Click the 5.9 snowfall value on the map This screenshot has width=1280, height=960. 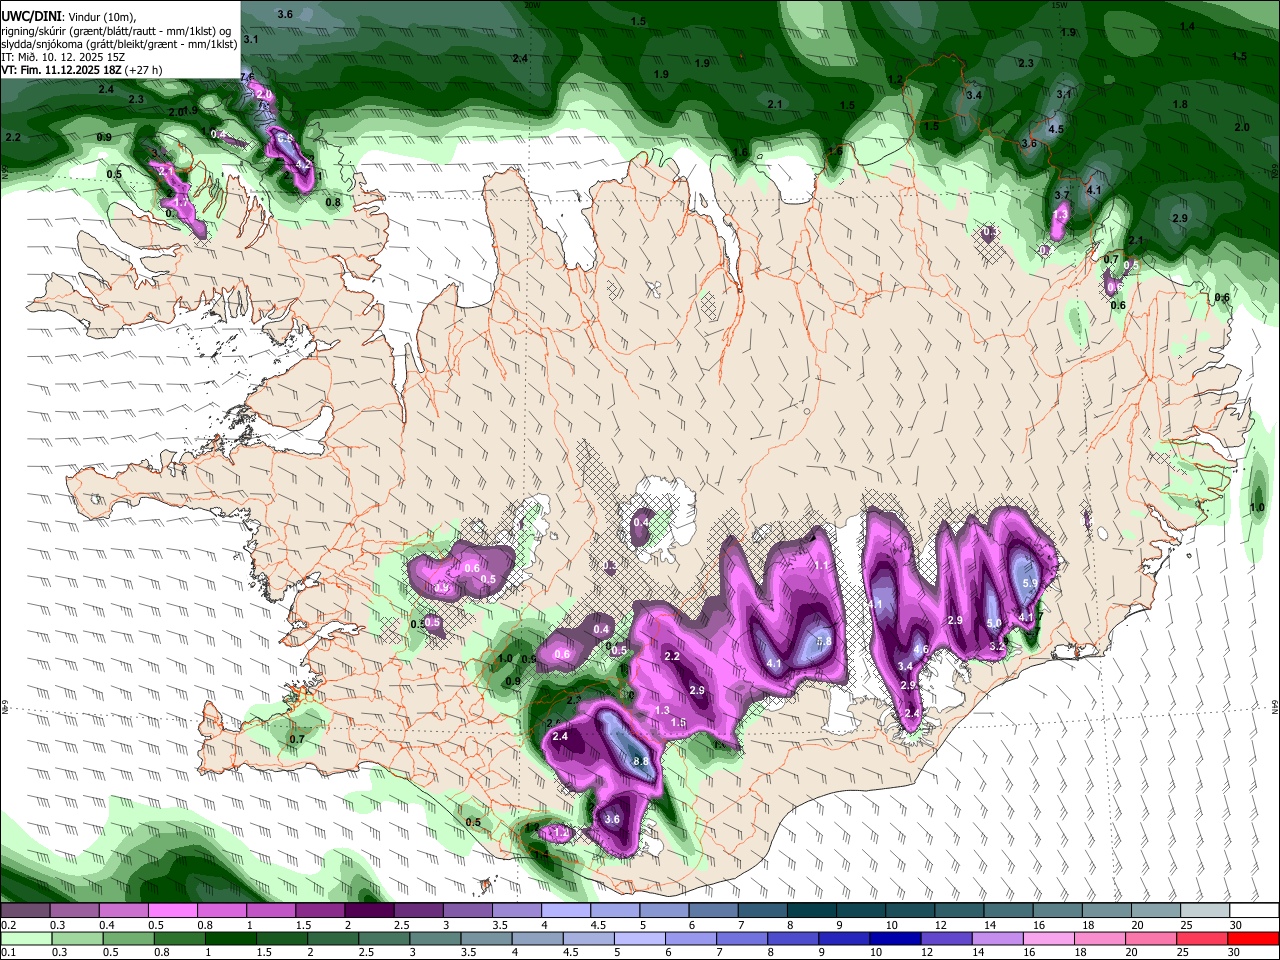[x=1032, y=582]
